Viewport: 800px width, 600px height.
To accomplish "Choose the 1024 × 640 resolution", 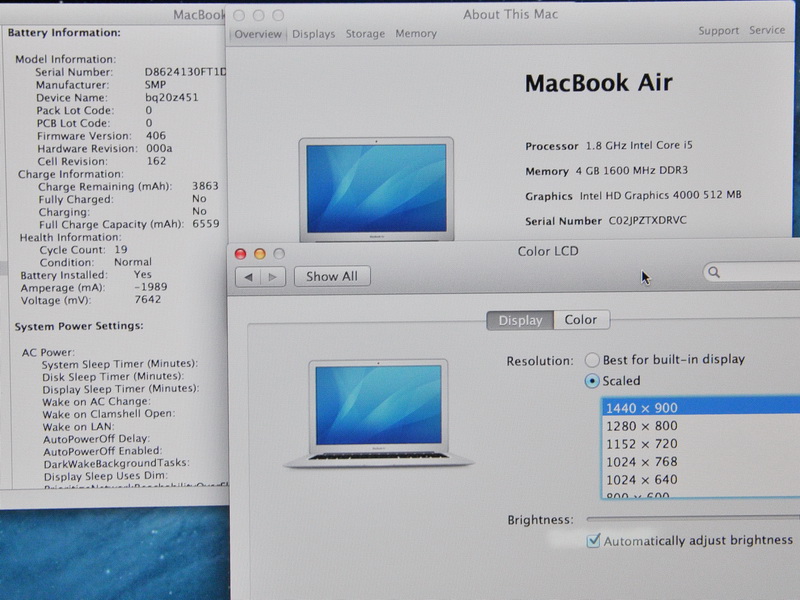I will click(701, 479).
